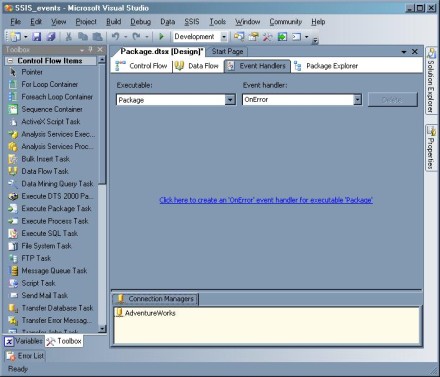Collapse the Control Flow Items group
Screen dimensions: 440x377
(x=10, y=61)
